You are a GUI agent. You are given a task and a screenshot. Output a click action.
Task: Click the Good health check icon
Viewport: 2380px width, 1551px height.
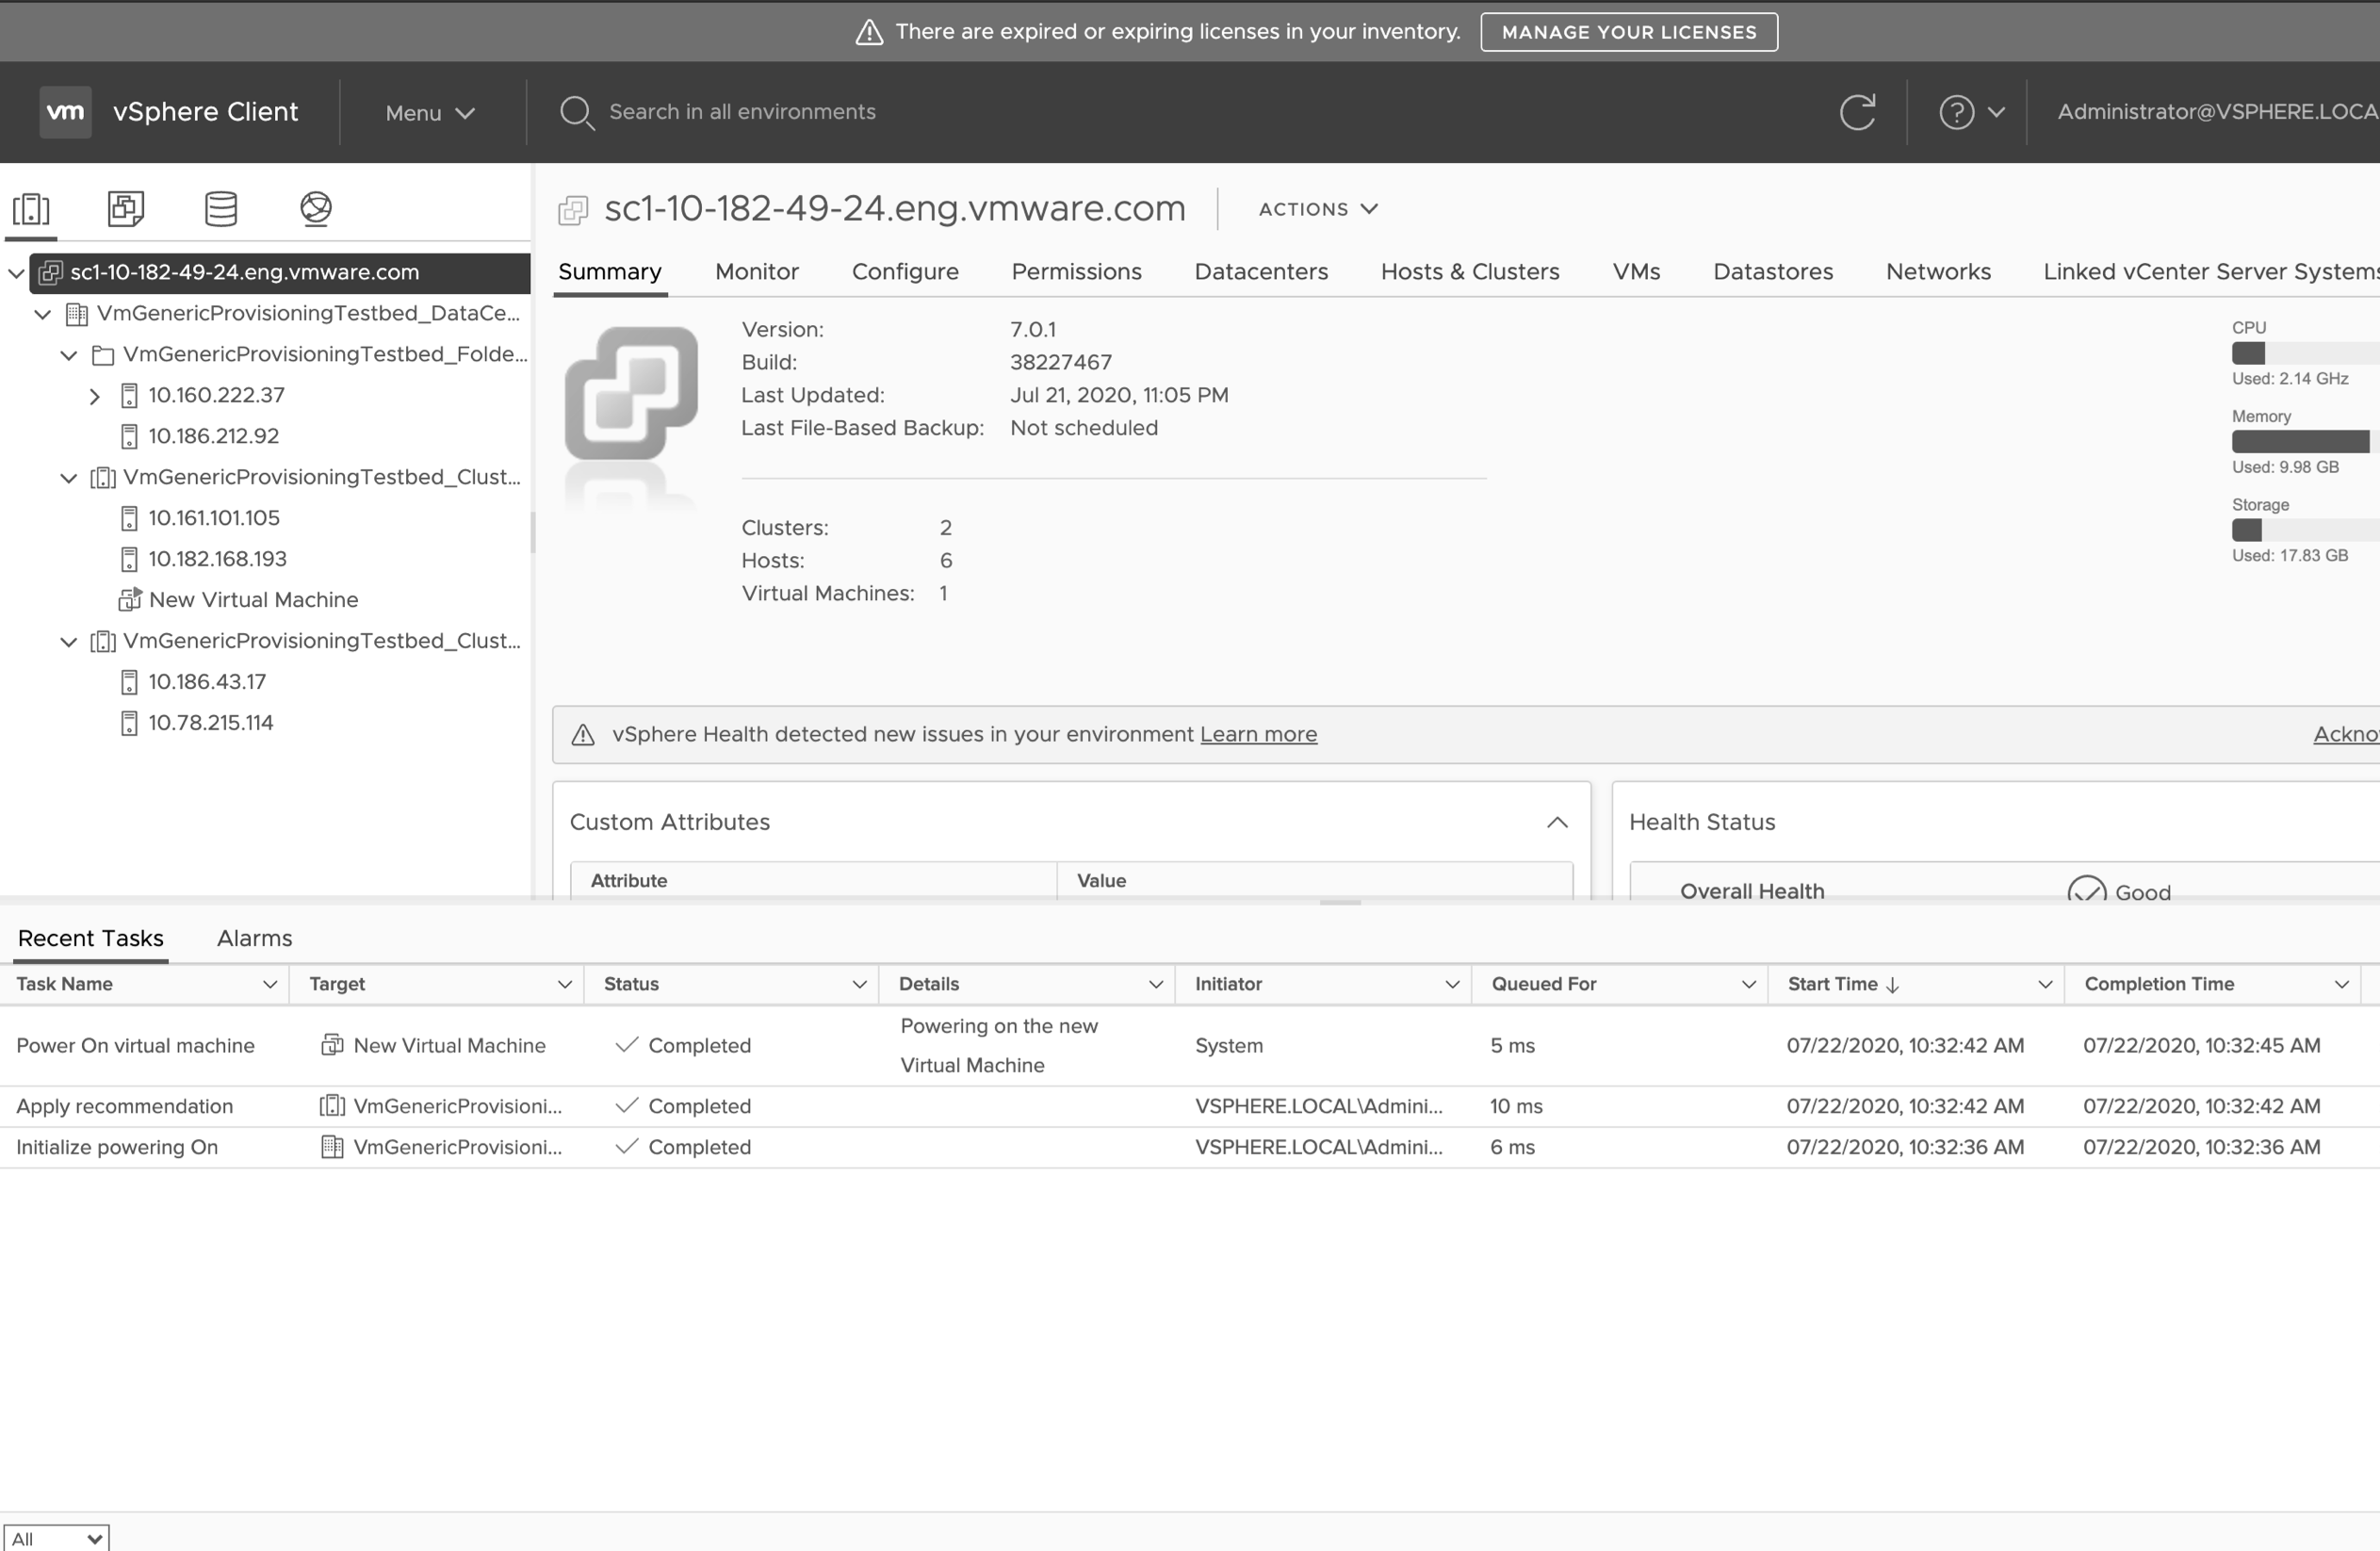pos(2086,889)
